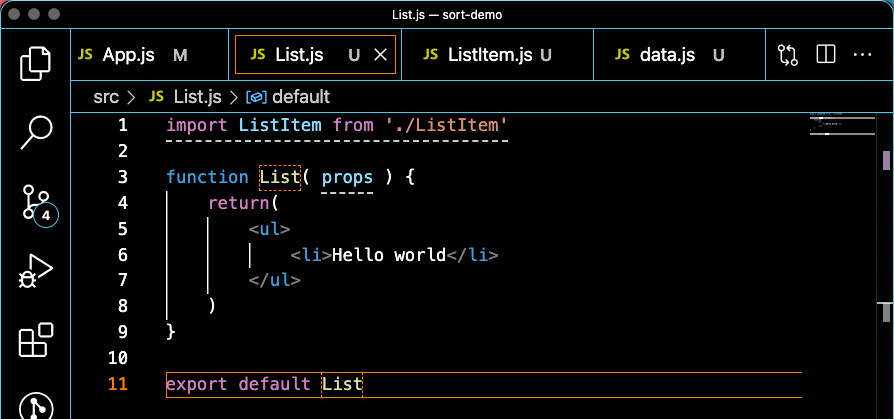This screenshot has height=419, width=894.
Task: Click the opening <ul> tag on line 5
Action: 270,229
